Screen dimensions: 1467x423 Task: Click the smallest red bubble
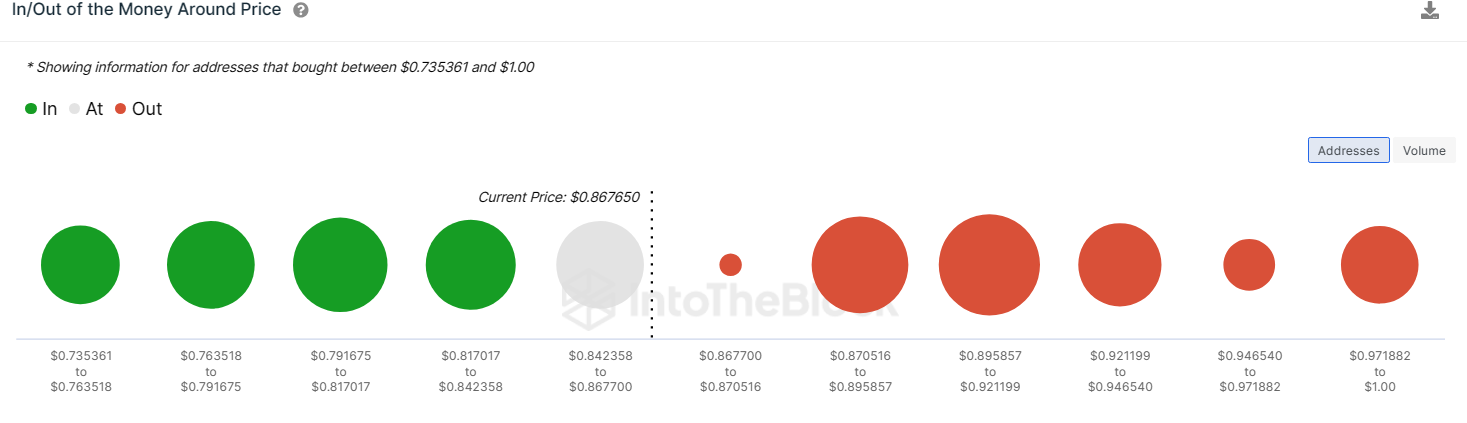click(x=730, y=265)
